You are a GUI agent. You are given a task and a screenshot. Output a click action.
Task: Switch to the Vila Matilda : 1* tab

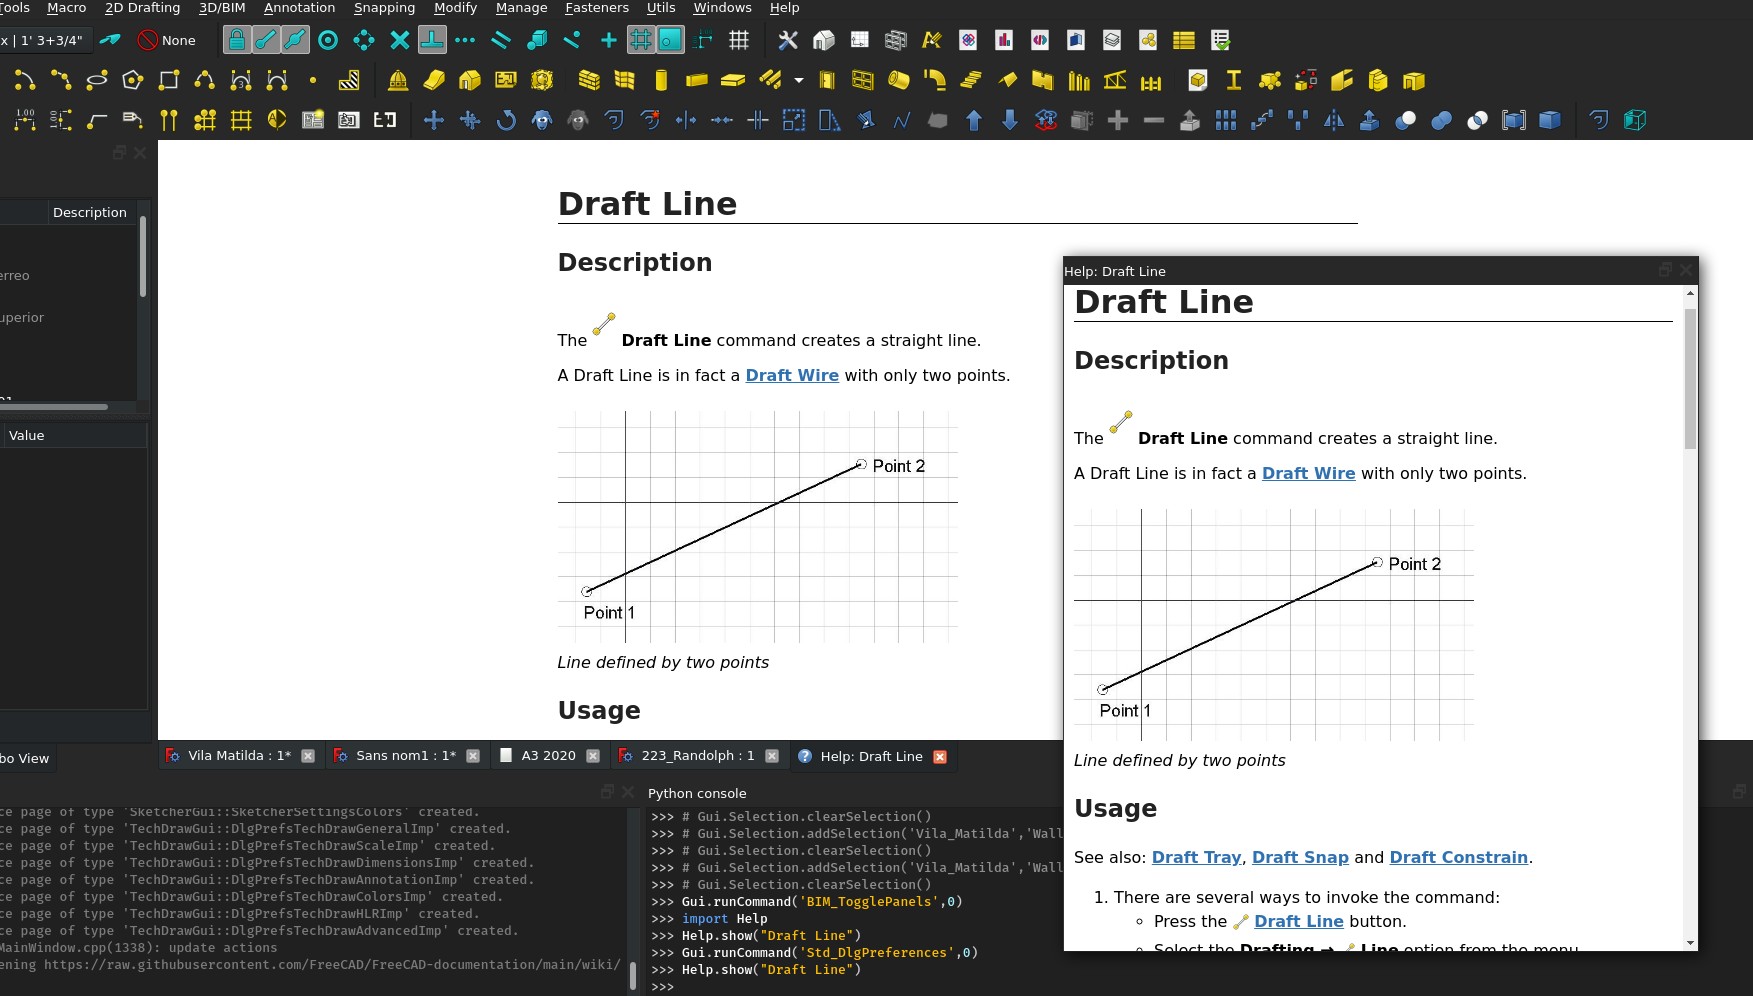coord(239,756)
